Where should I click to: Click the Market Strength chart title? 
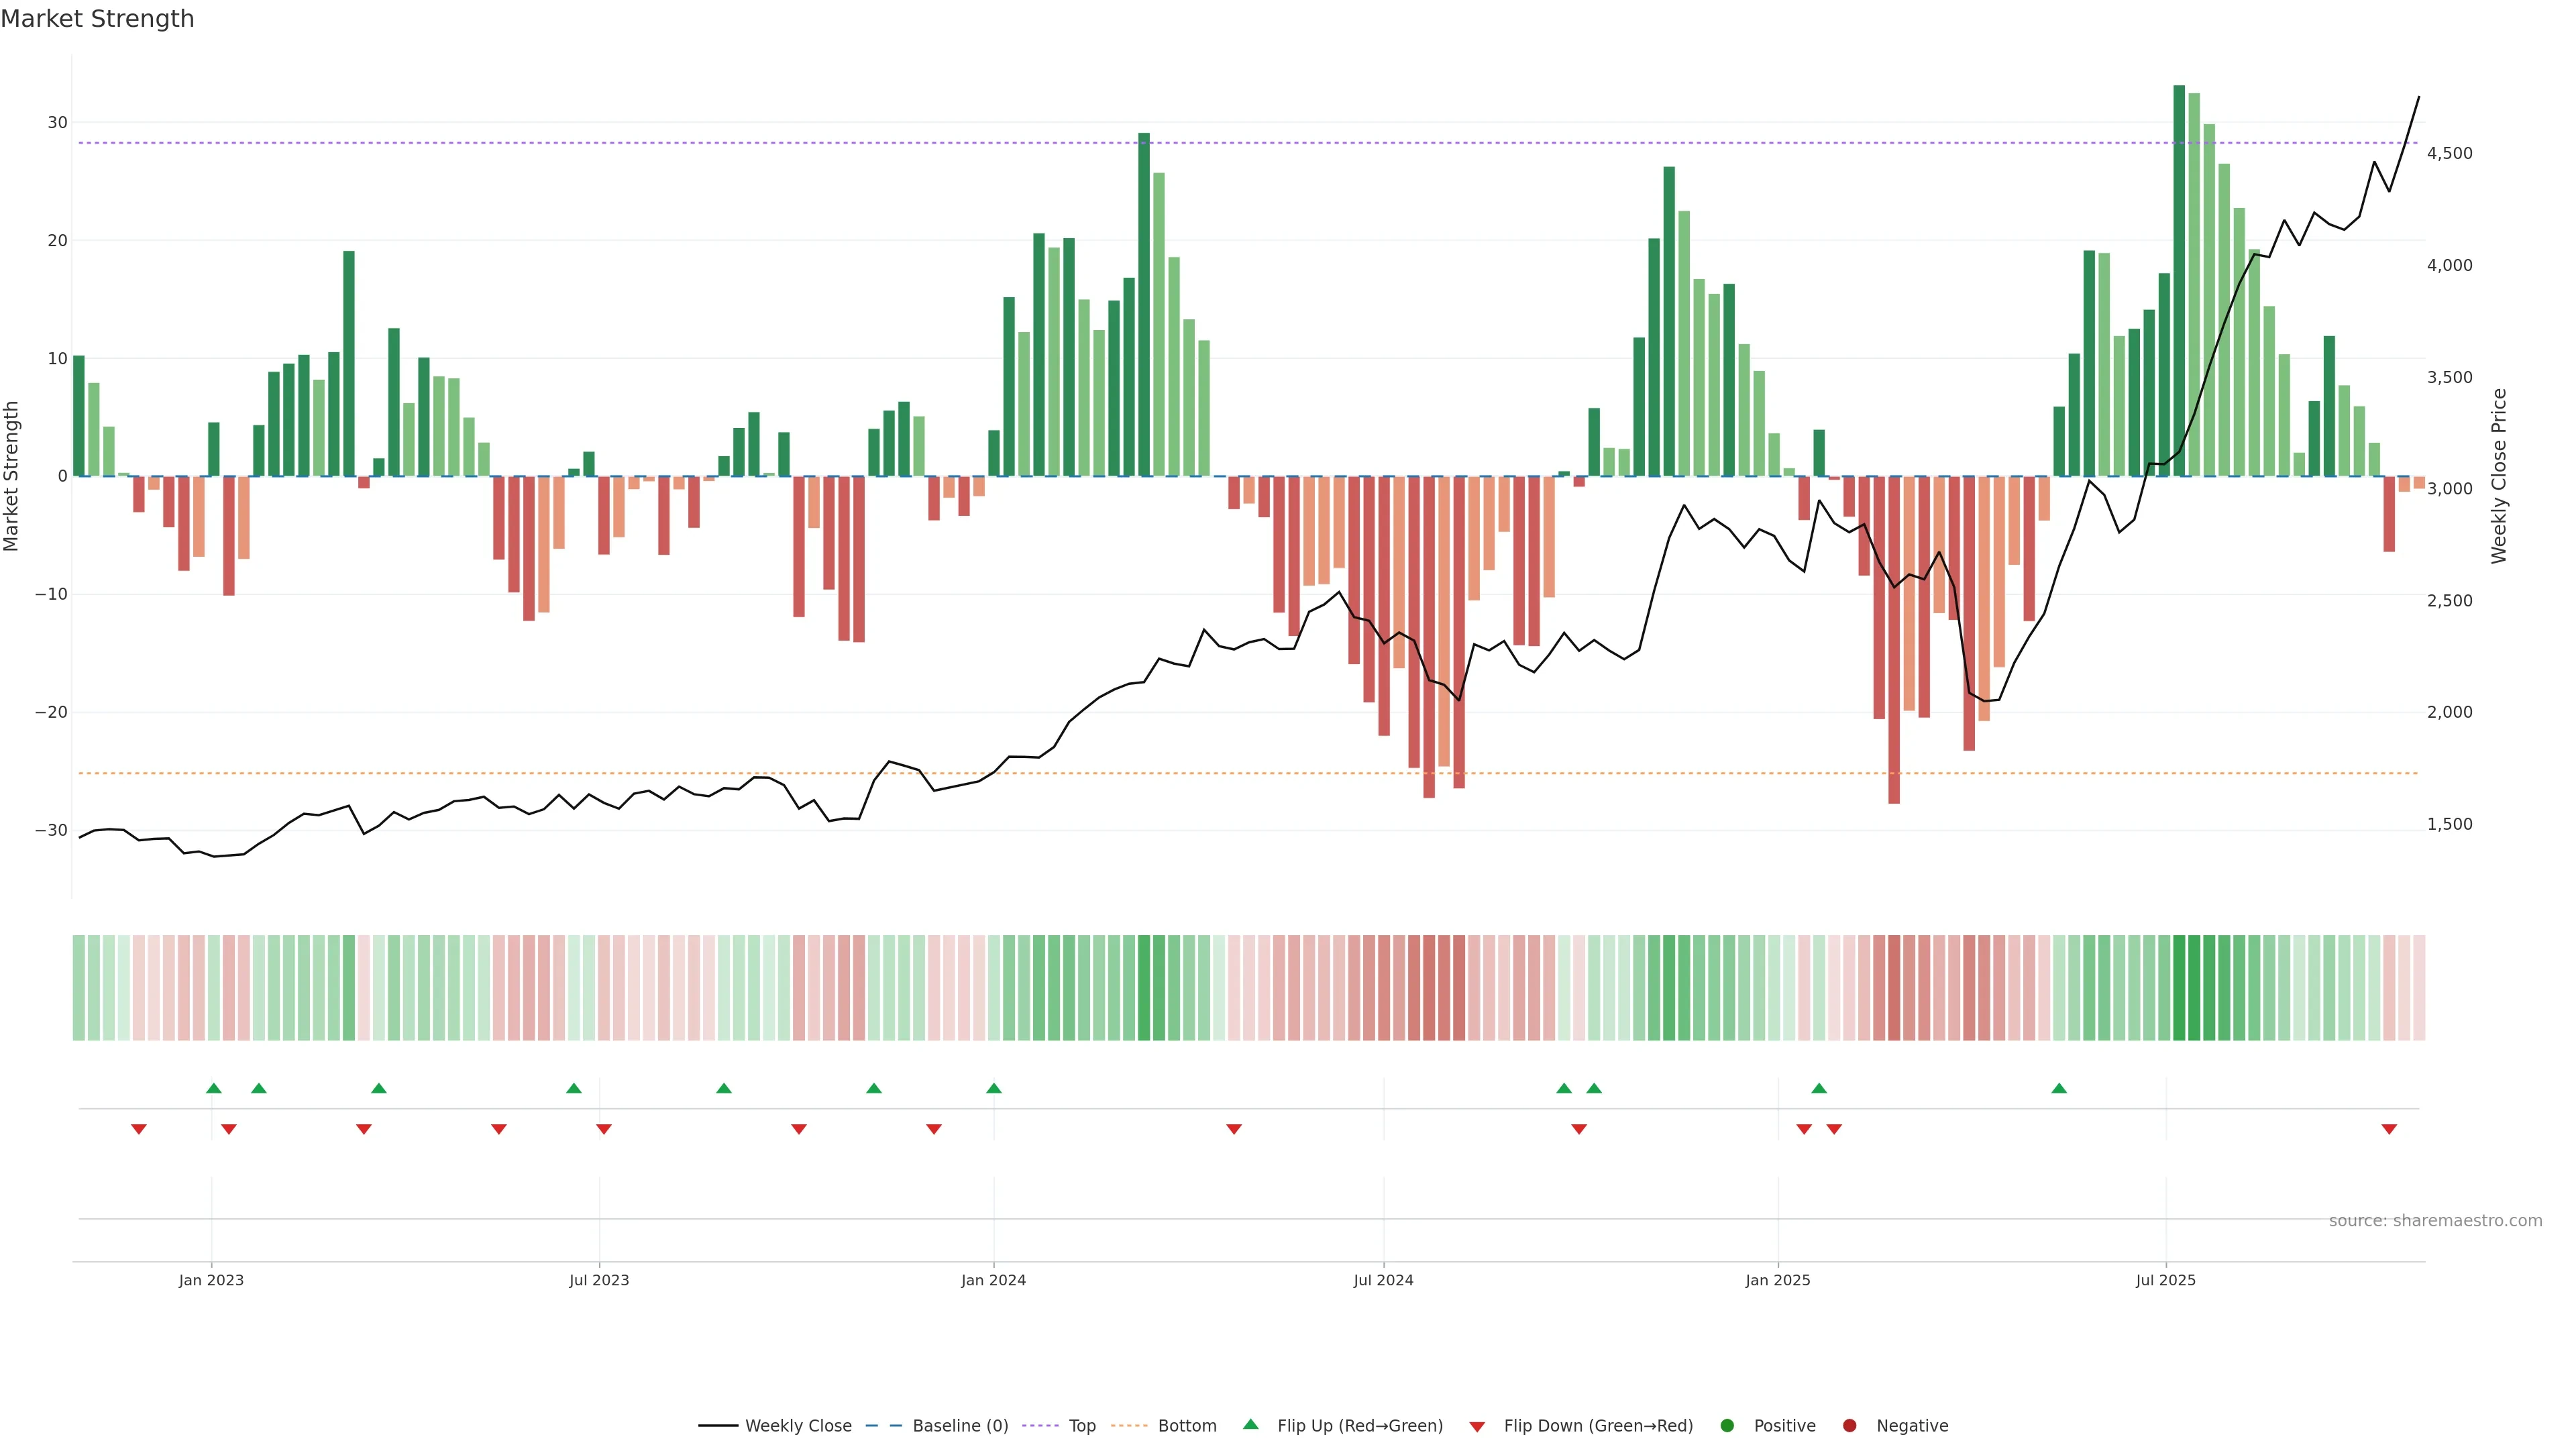click(97, 19)
